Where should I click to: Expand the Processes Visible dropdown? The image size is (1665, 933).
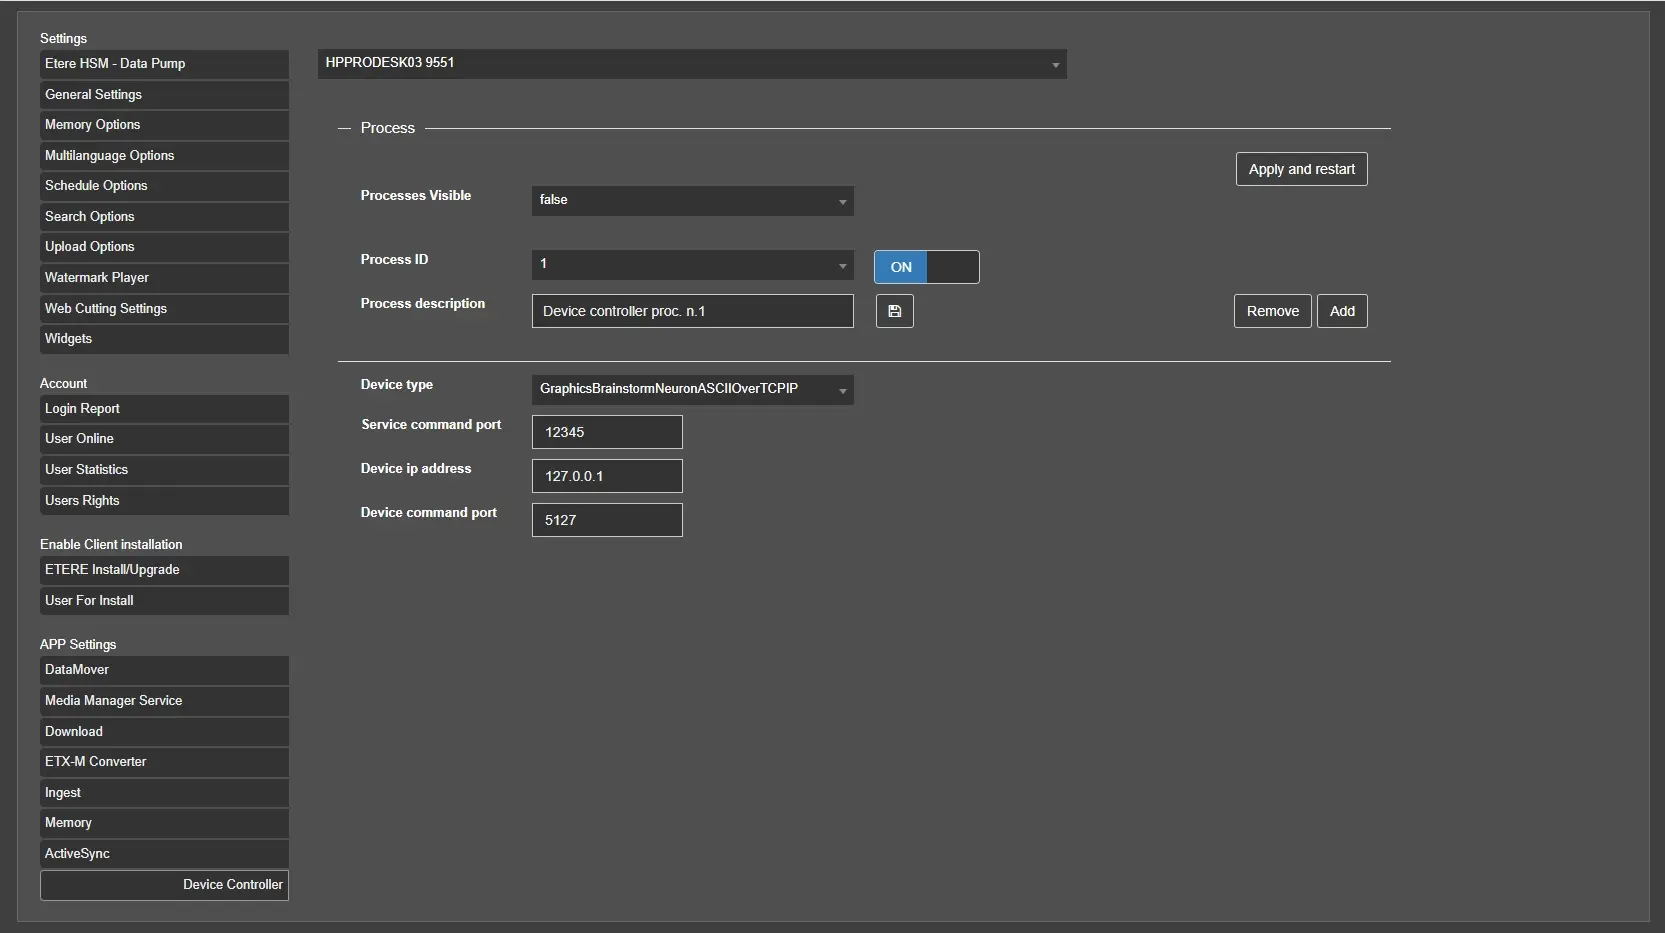pos(692,200)
